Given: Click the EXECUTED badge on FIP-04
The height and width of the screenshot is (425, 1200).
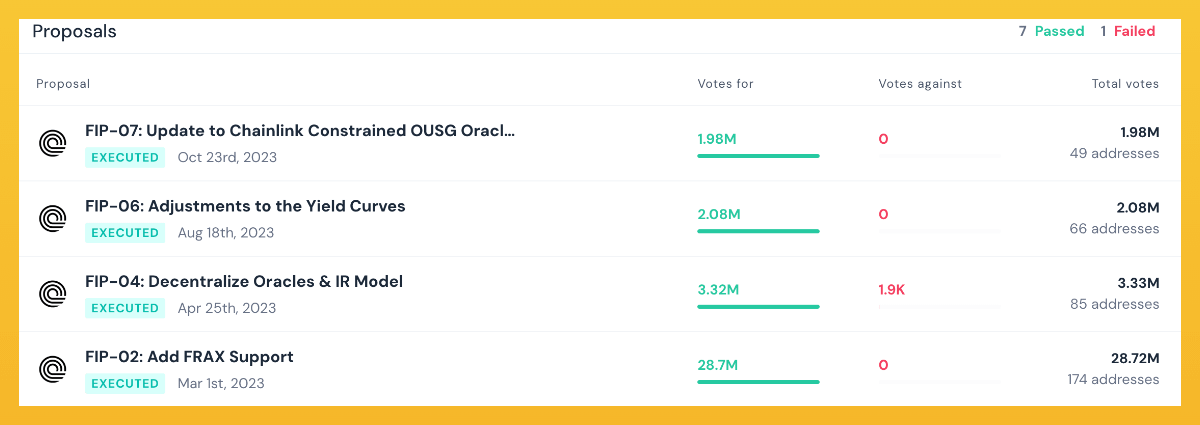Looking at the screenshot, I should (125, 308).
